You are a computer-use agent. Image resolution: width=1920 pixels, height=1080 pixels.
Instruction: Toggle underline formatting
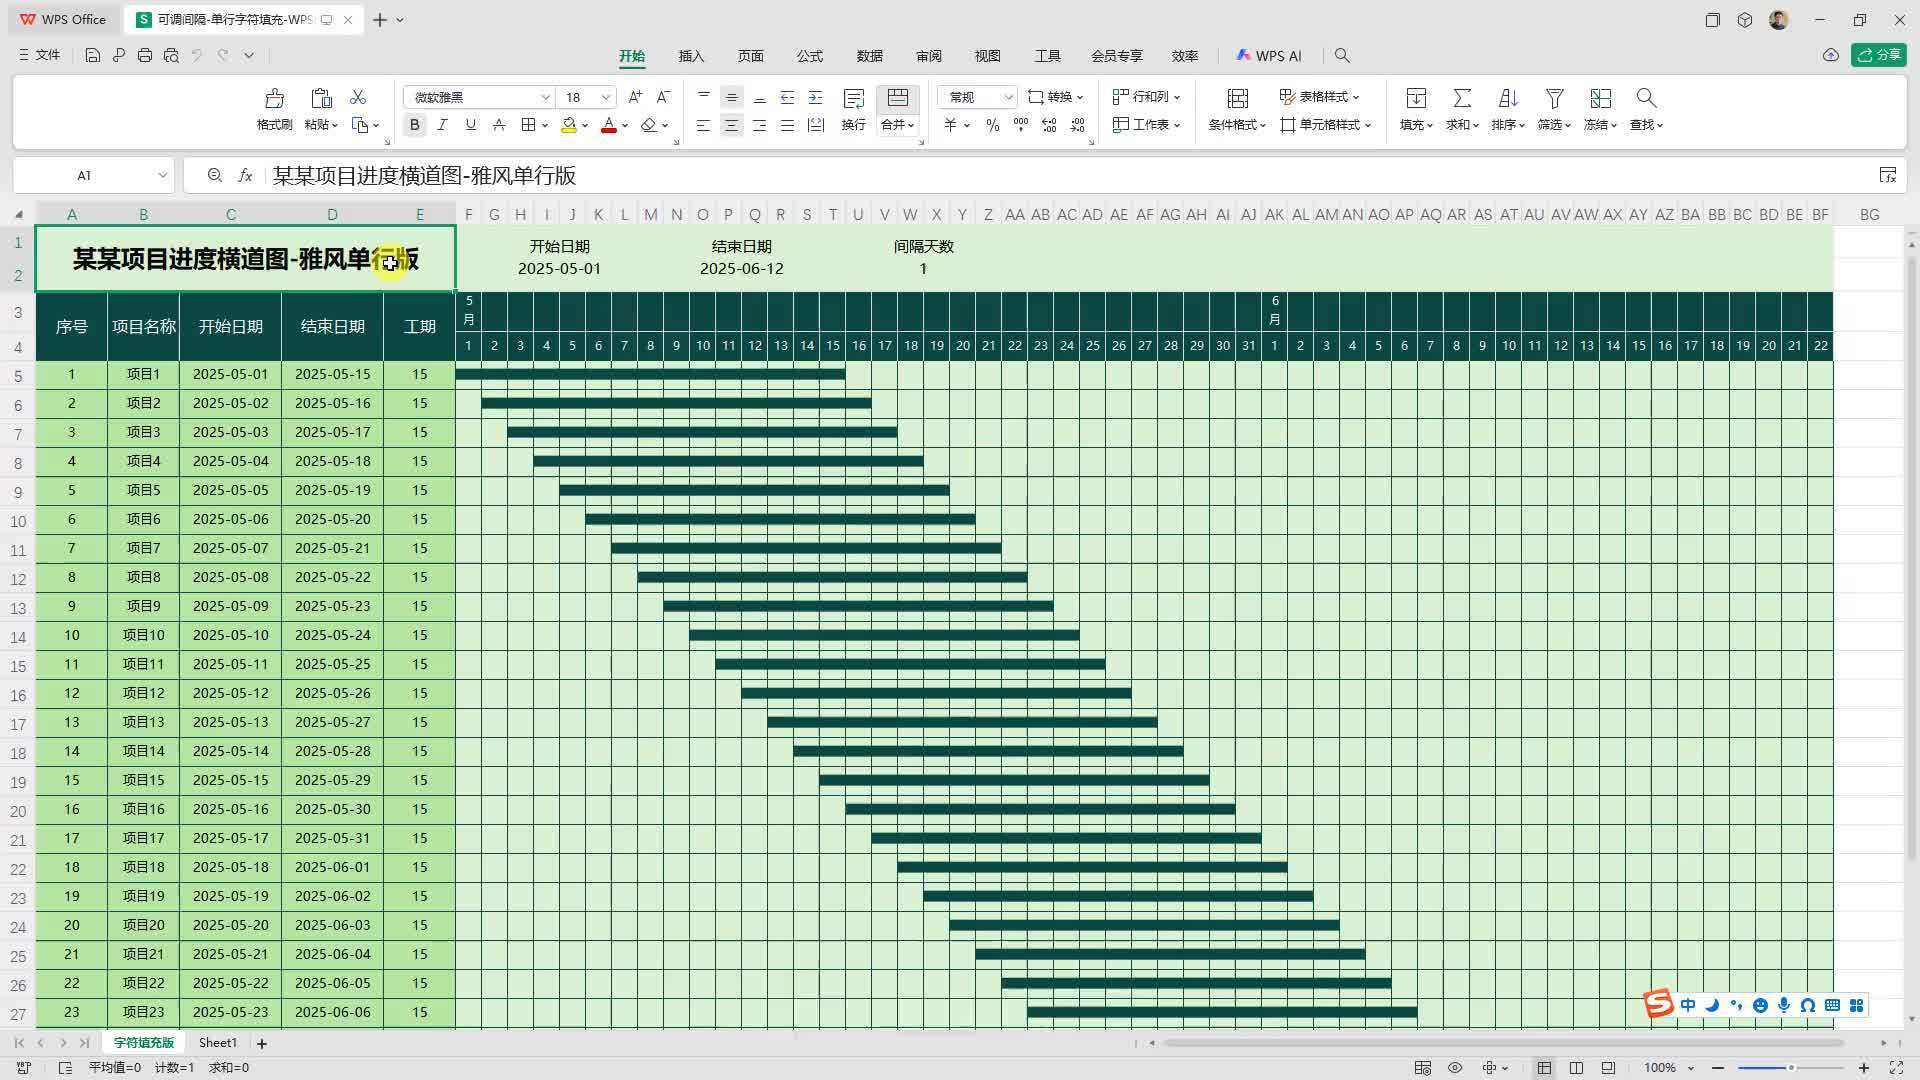(x=470, y=125)
